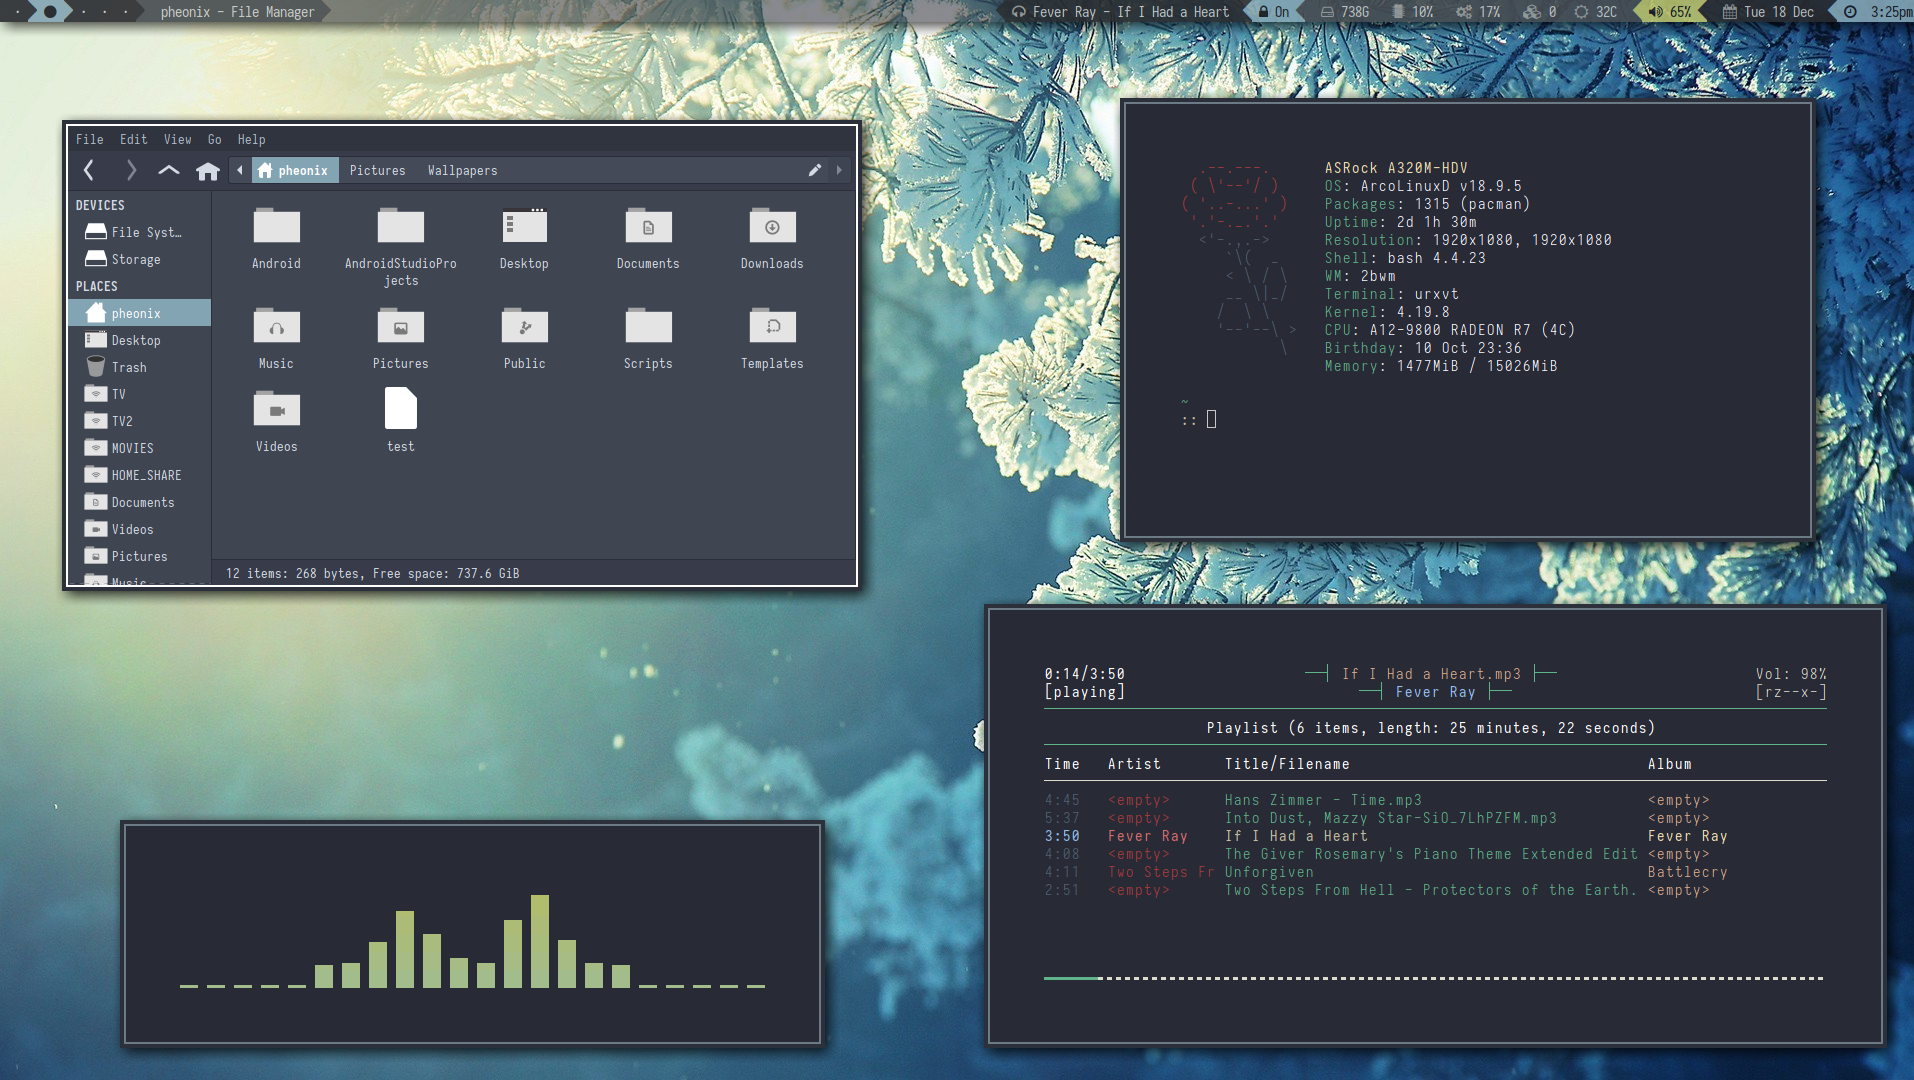1914x1080 pixels.
Task: Open Desktop place in sidebar
Action: coord(139,340)
